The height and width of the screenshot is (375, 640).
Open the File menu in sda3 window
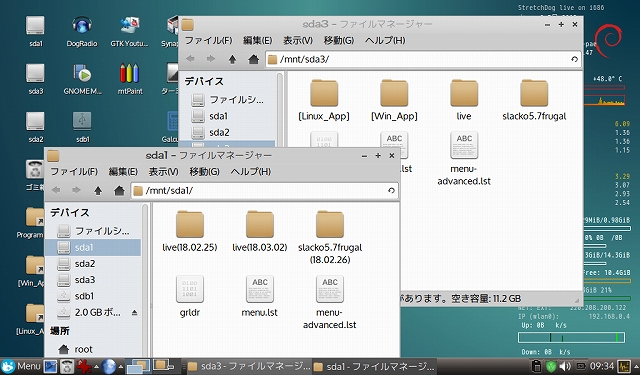pyautogui.click(x=209, y=40)
